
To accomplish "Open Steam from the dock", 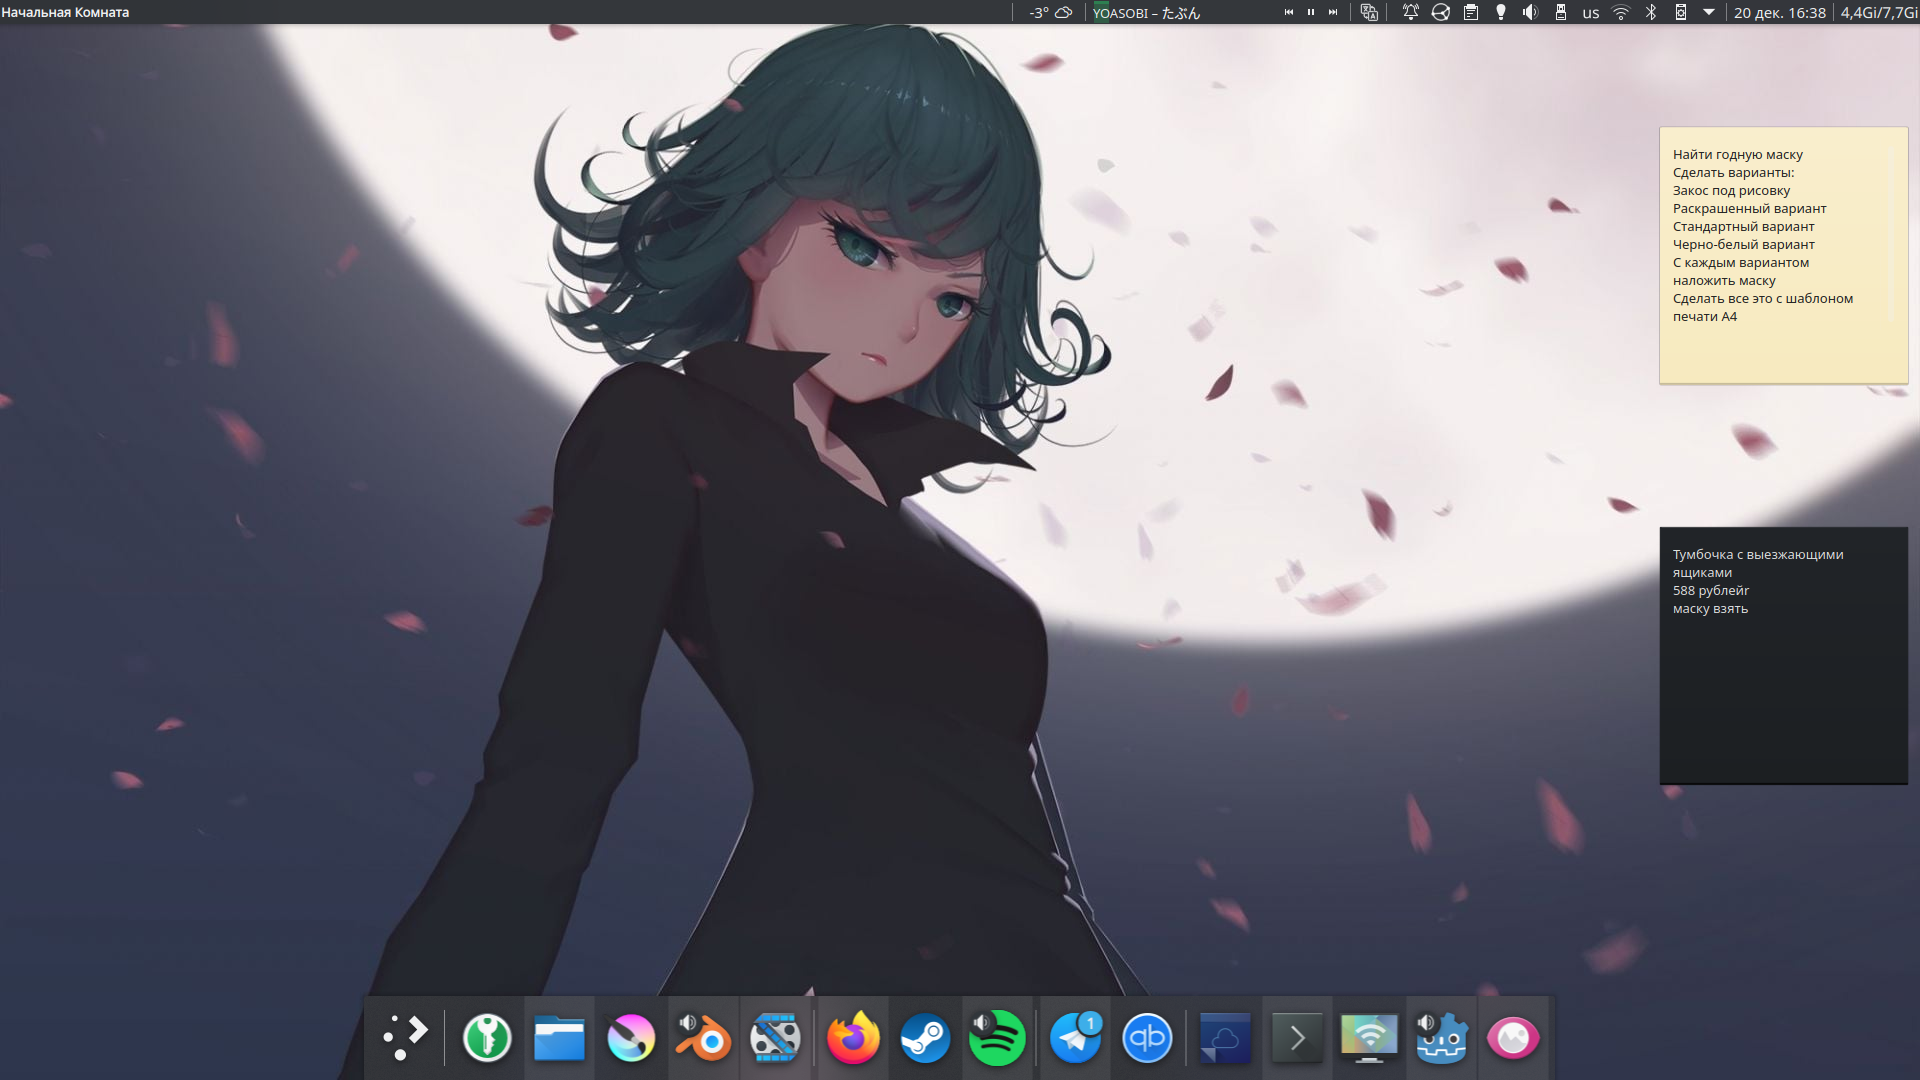I will pos(925,1038).
